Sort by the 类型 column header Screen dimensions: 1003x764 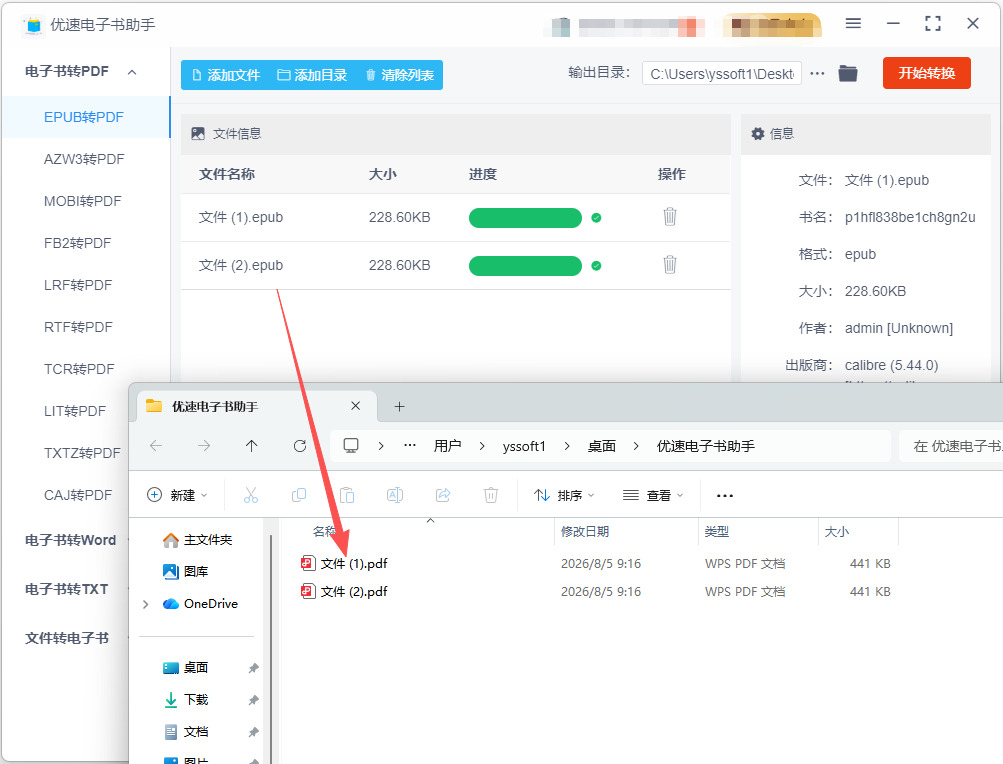point(716,532)
